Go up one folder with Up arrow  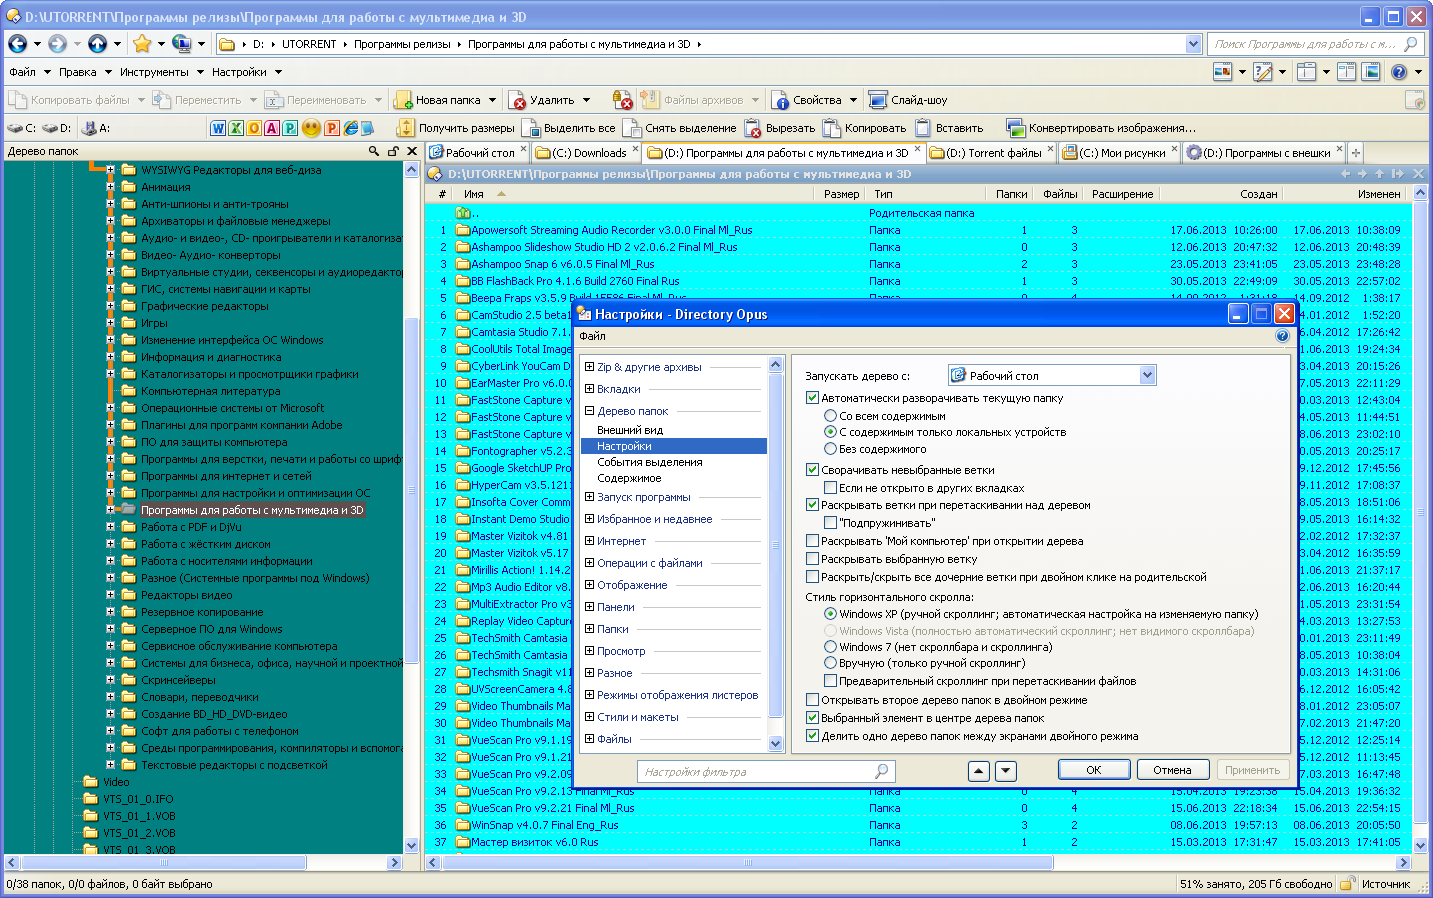(x=97, y=44)
